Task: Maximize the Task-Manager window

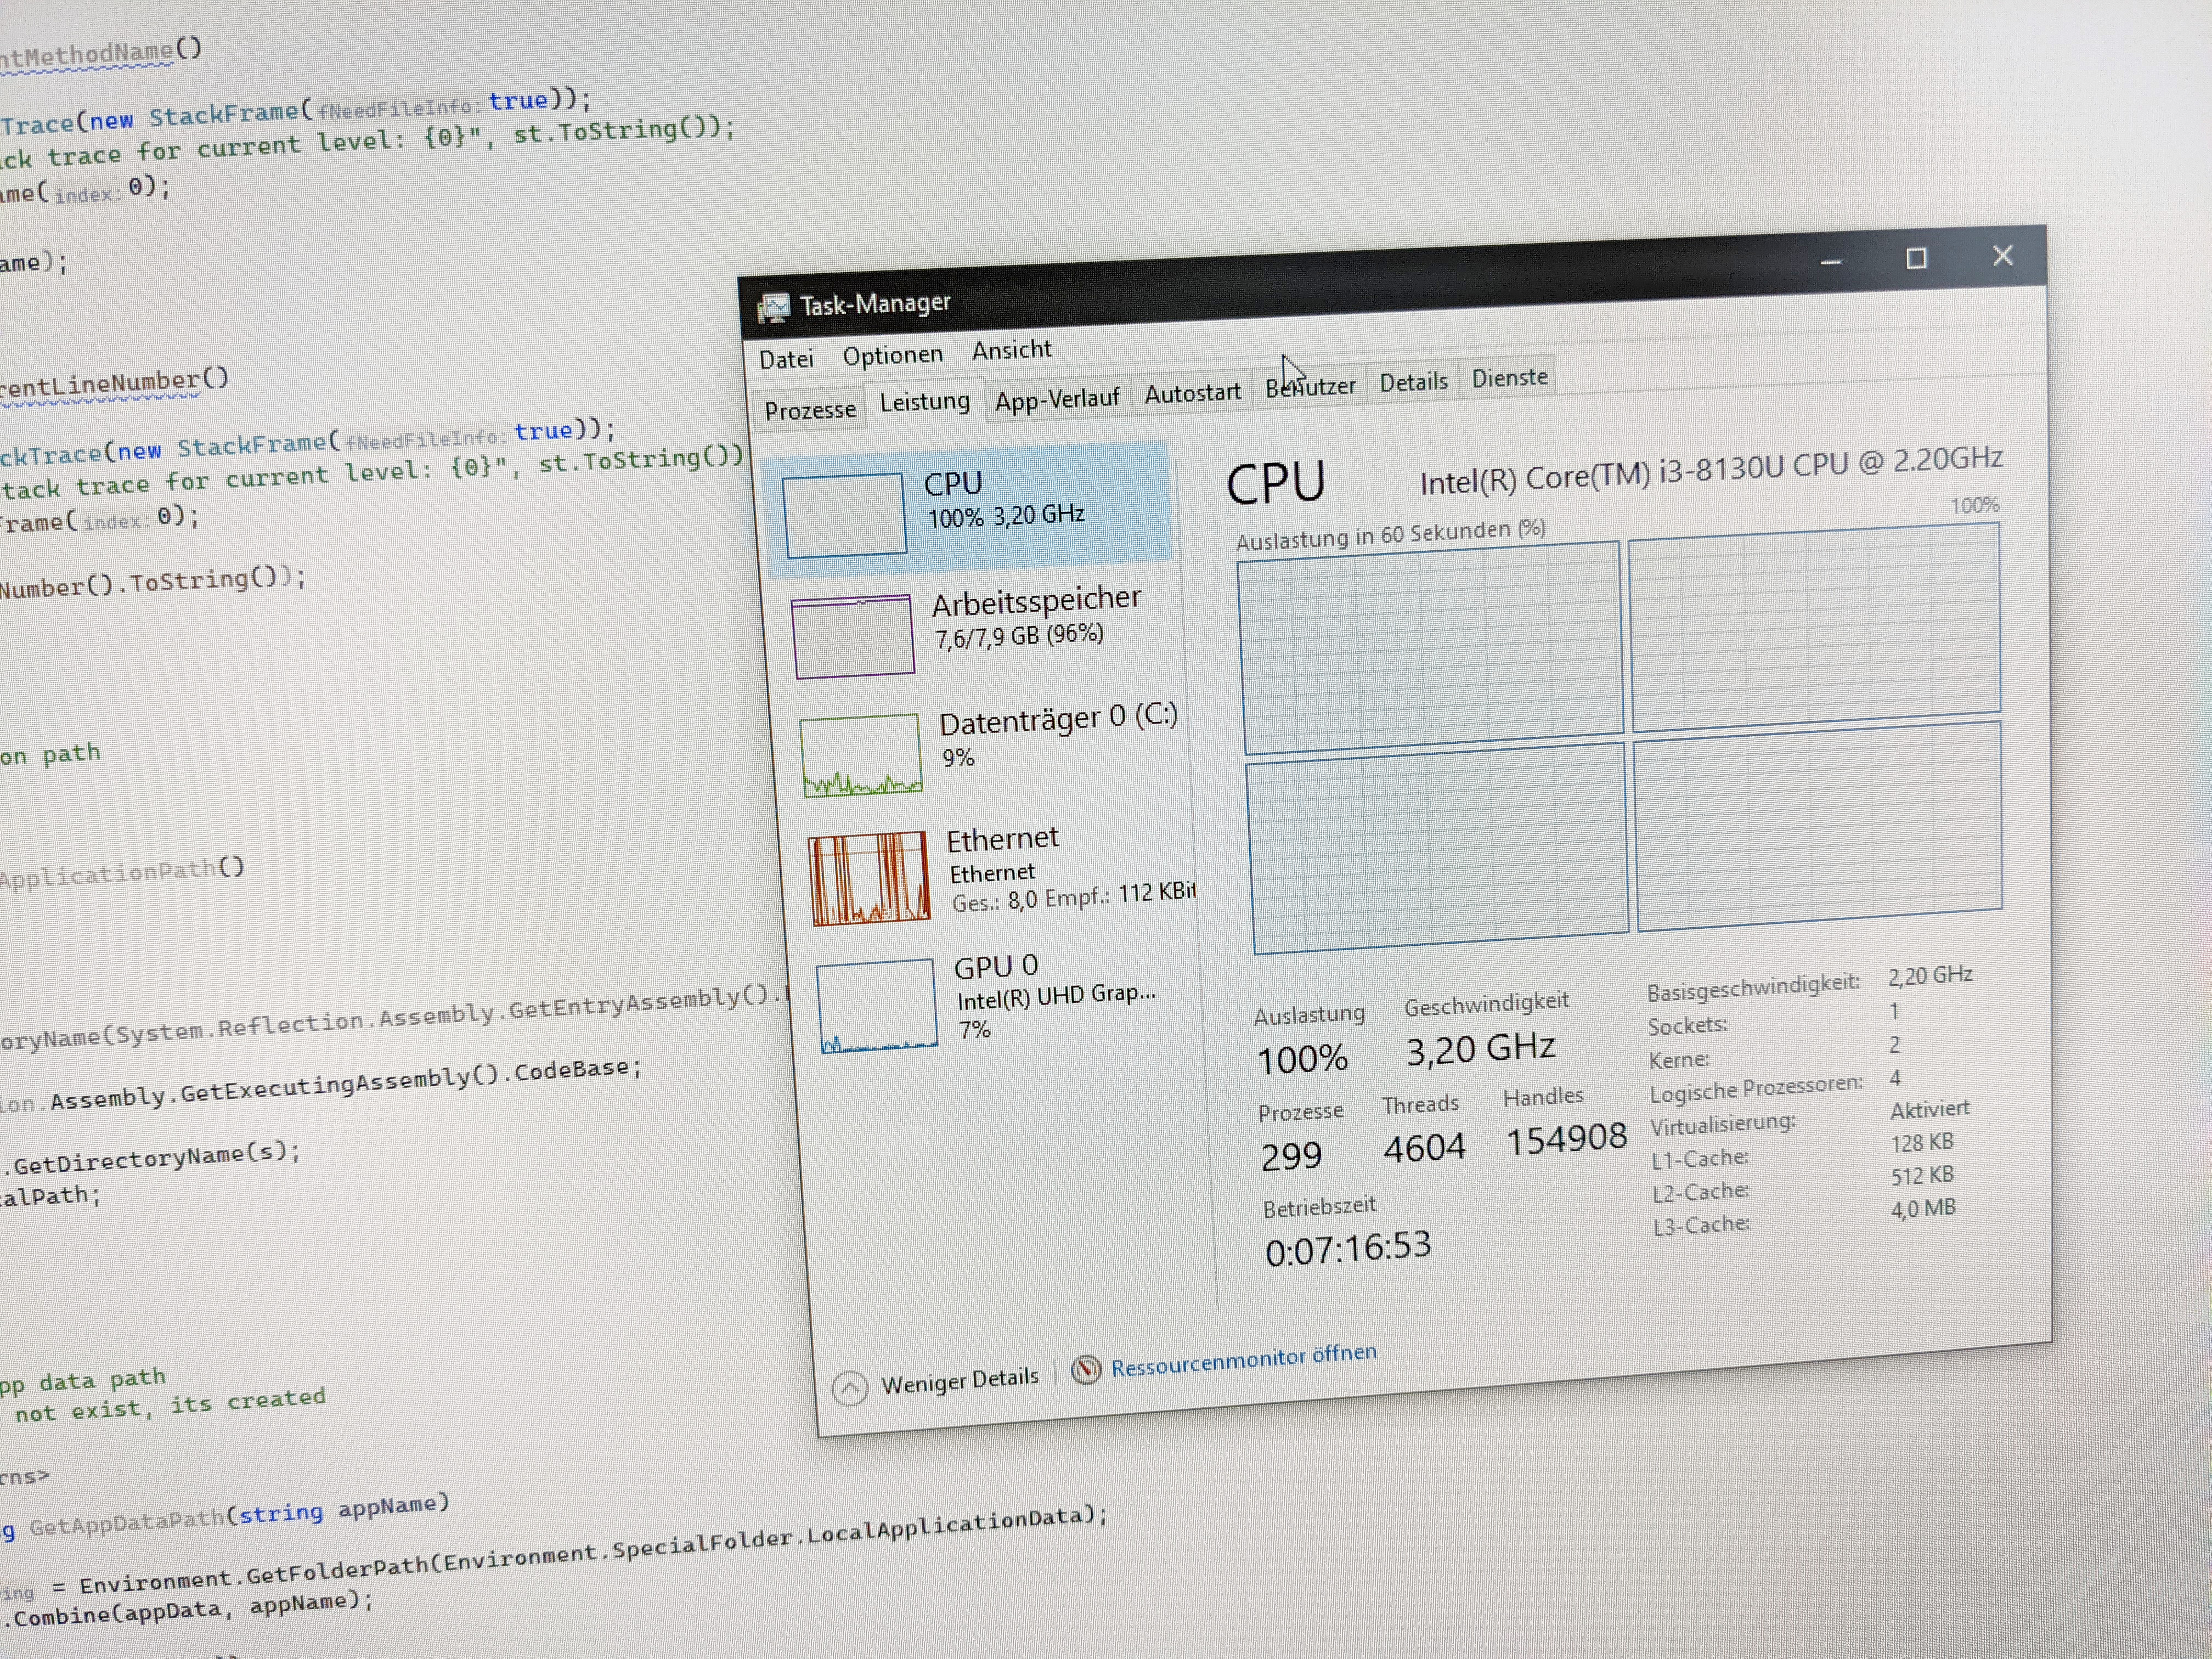Action: (x=1916, y=259)
